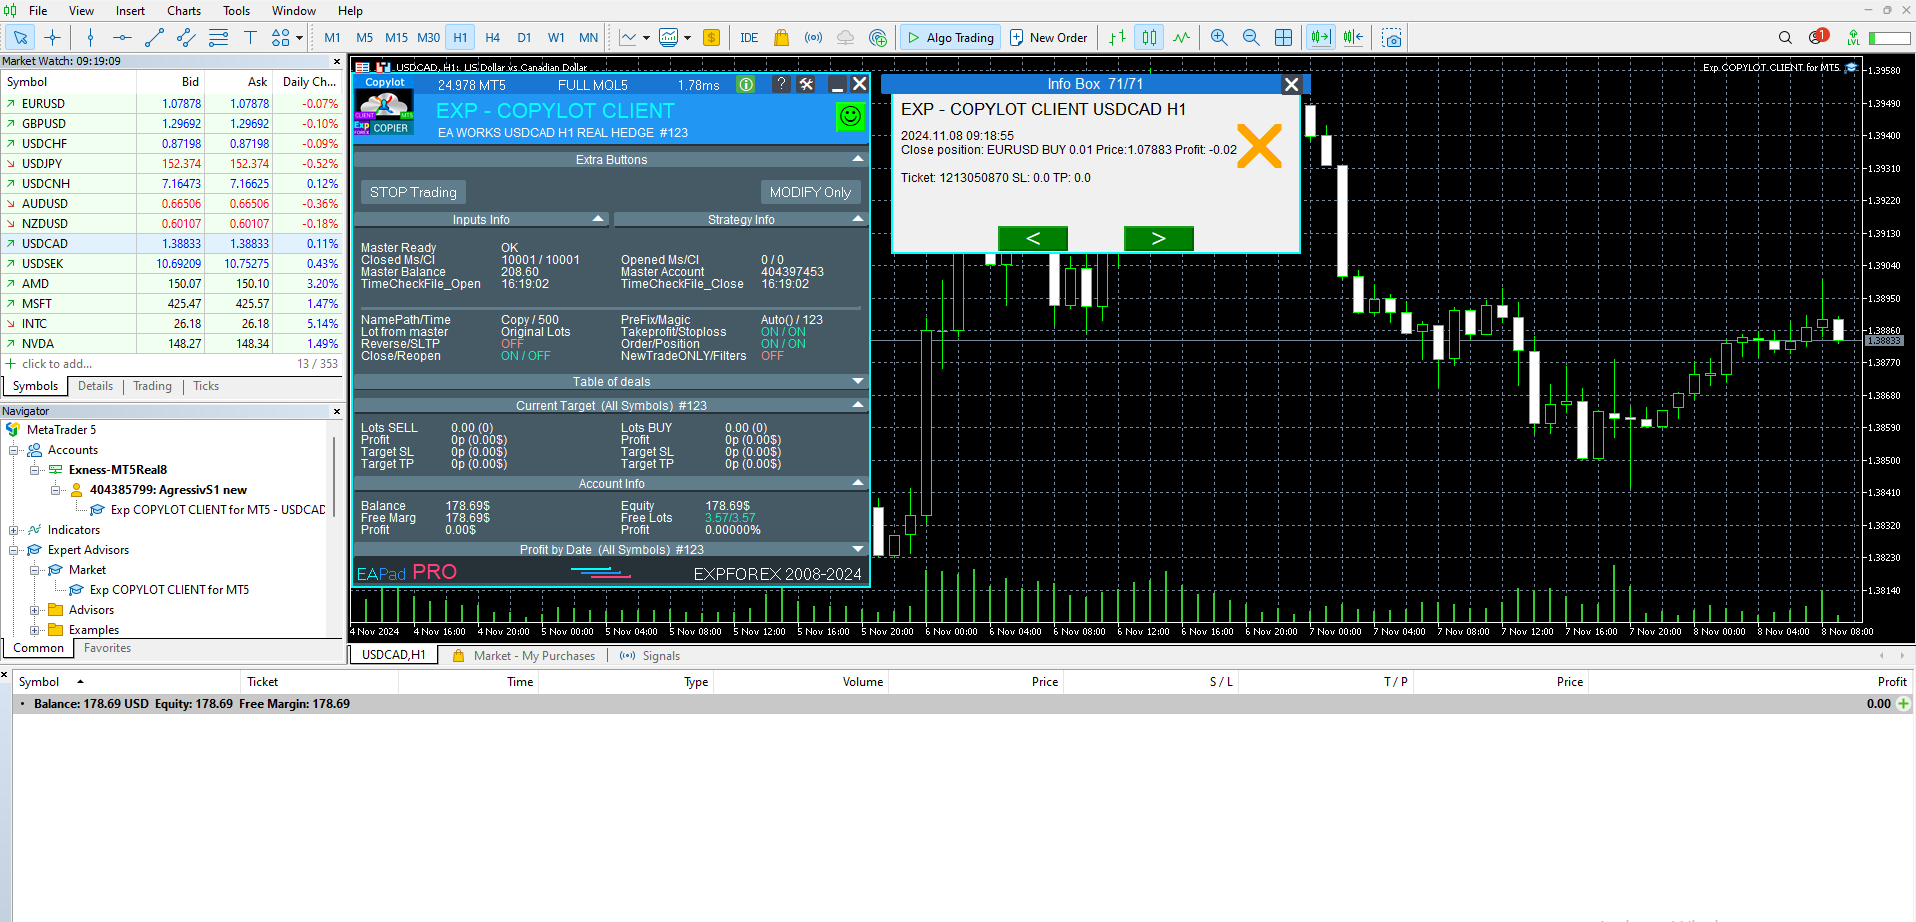Select the M15 timeframe
1916x922 pixels.
(x=397, y=38)
